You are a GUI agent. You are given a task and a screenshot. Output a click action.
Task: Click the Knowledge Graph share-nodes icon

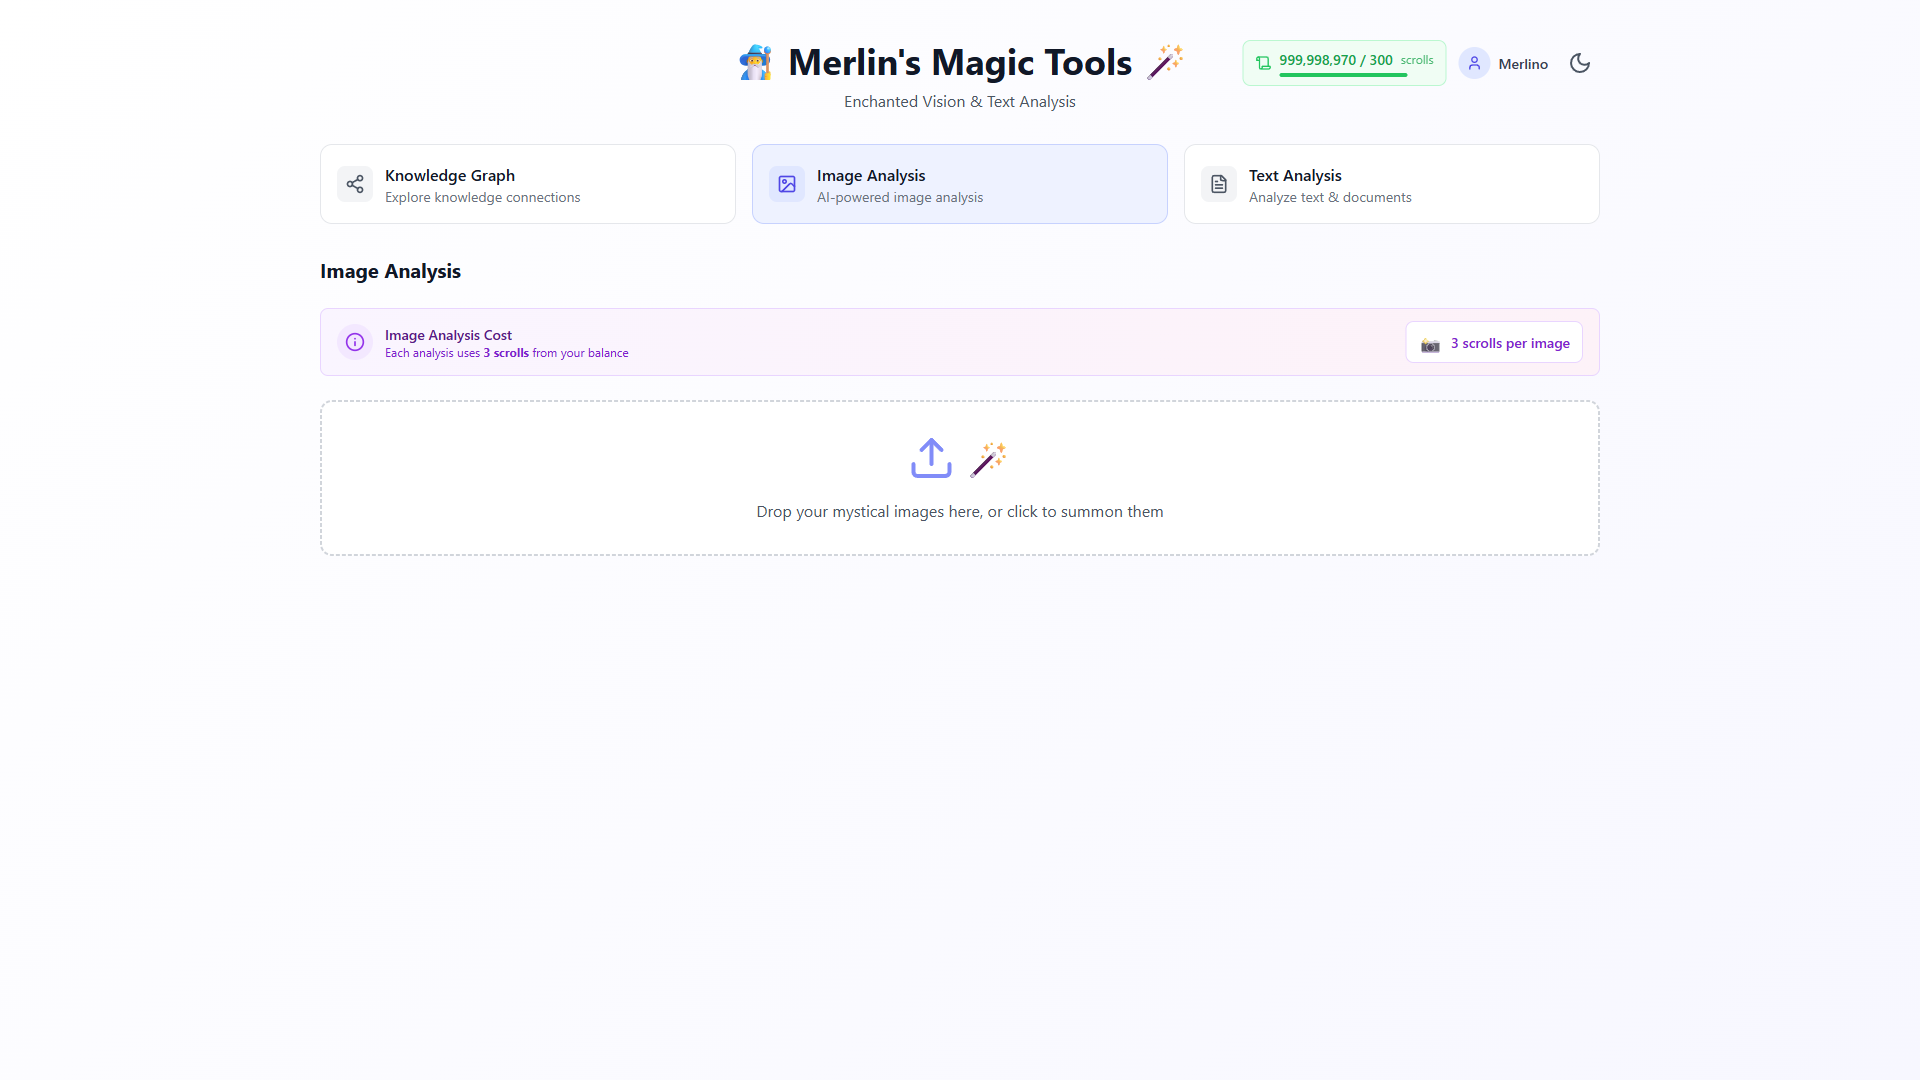click(355, 184)
